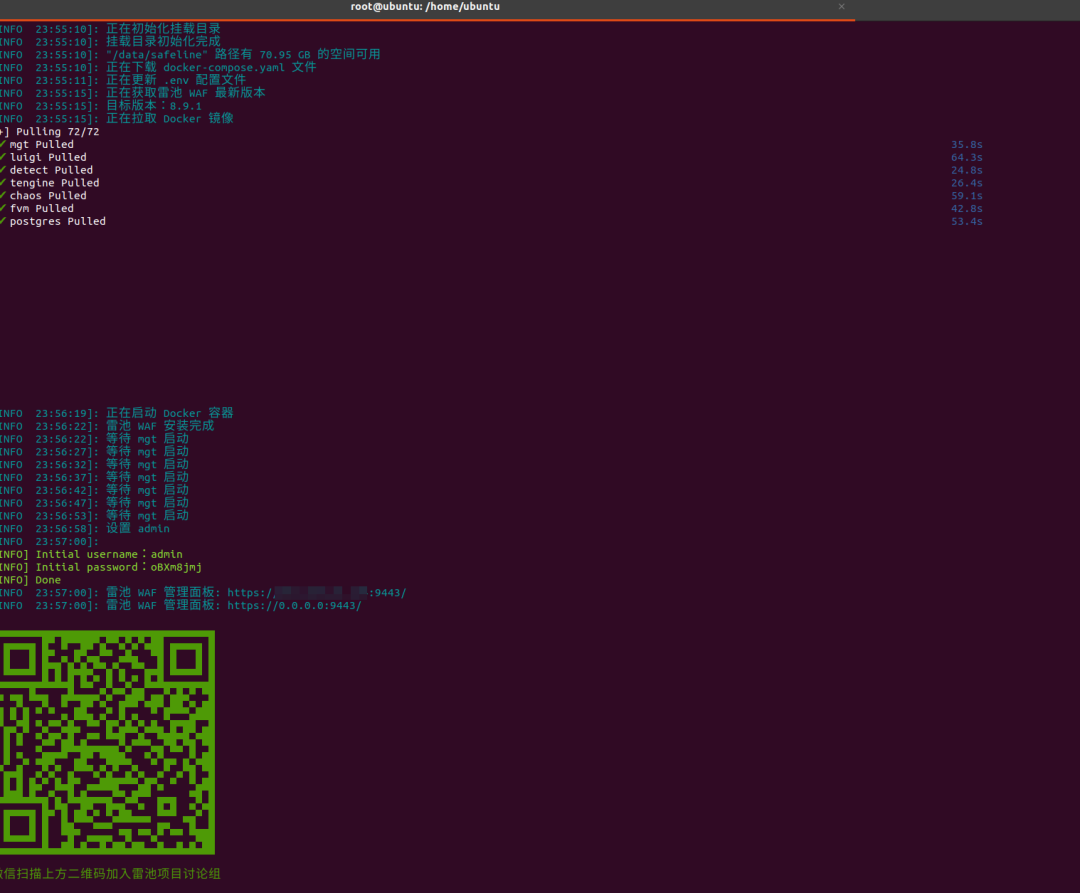Click the 'chaos Pulled' line
The width and height of the screenshot is (1080, 893).
point(43,196)
